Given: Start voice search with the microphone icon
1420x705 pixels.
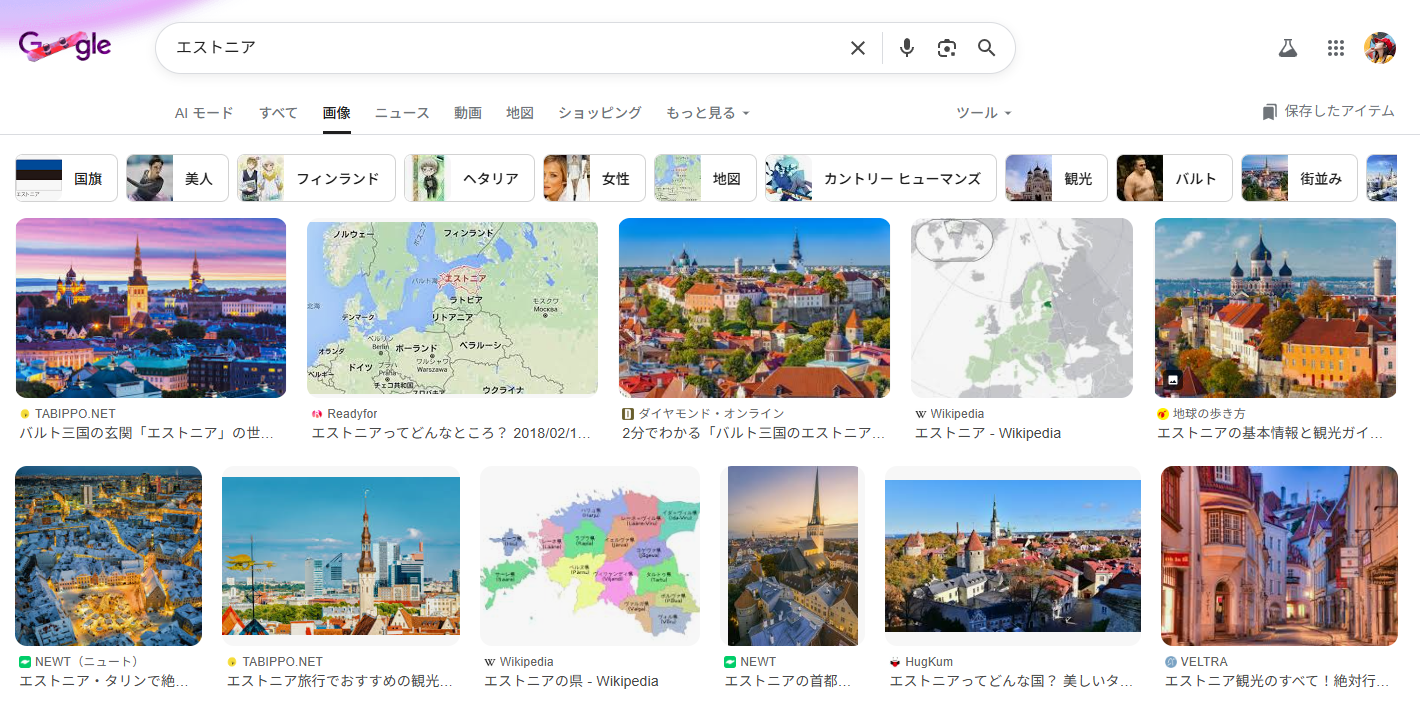Looking at the screenshot, I should pos(906,48).
